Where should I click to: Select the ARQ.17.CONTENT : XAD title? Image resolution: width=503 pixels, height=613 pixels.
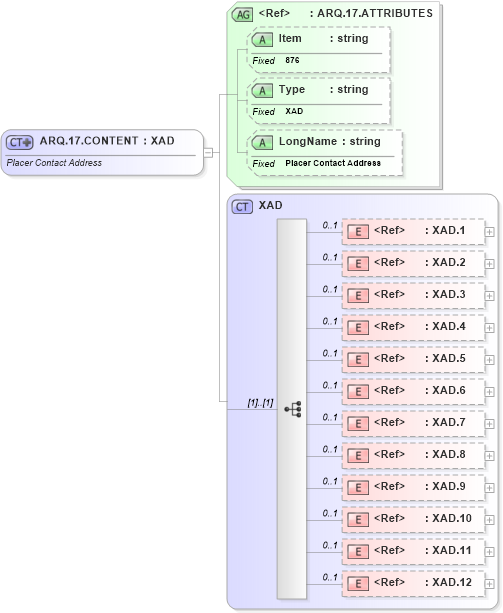[x=107, y=141]
